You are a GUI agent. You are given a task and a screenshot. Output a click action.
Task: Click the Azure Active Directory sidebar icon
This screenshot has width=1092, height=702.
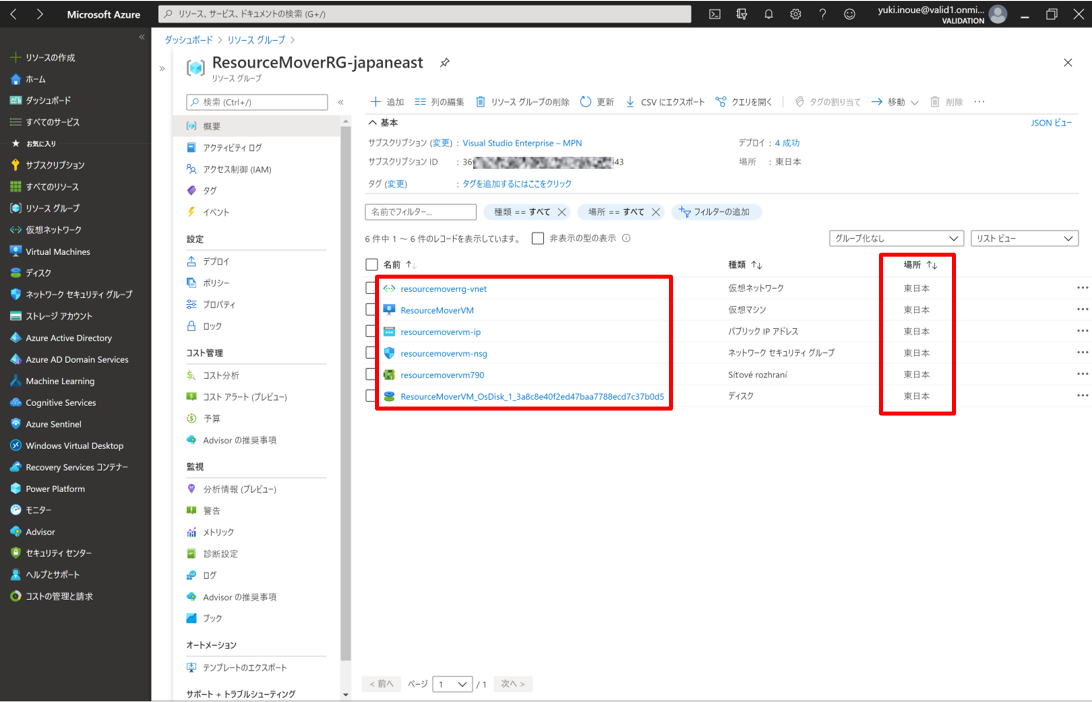point(16,338)
